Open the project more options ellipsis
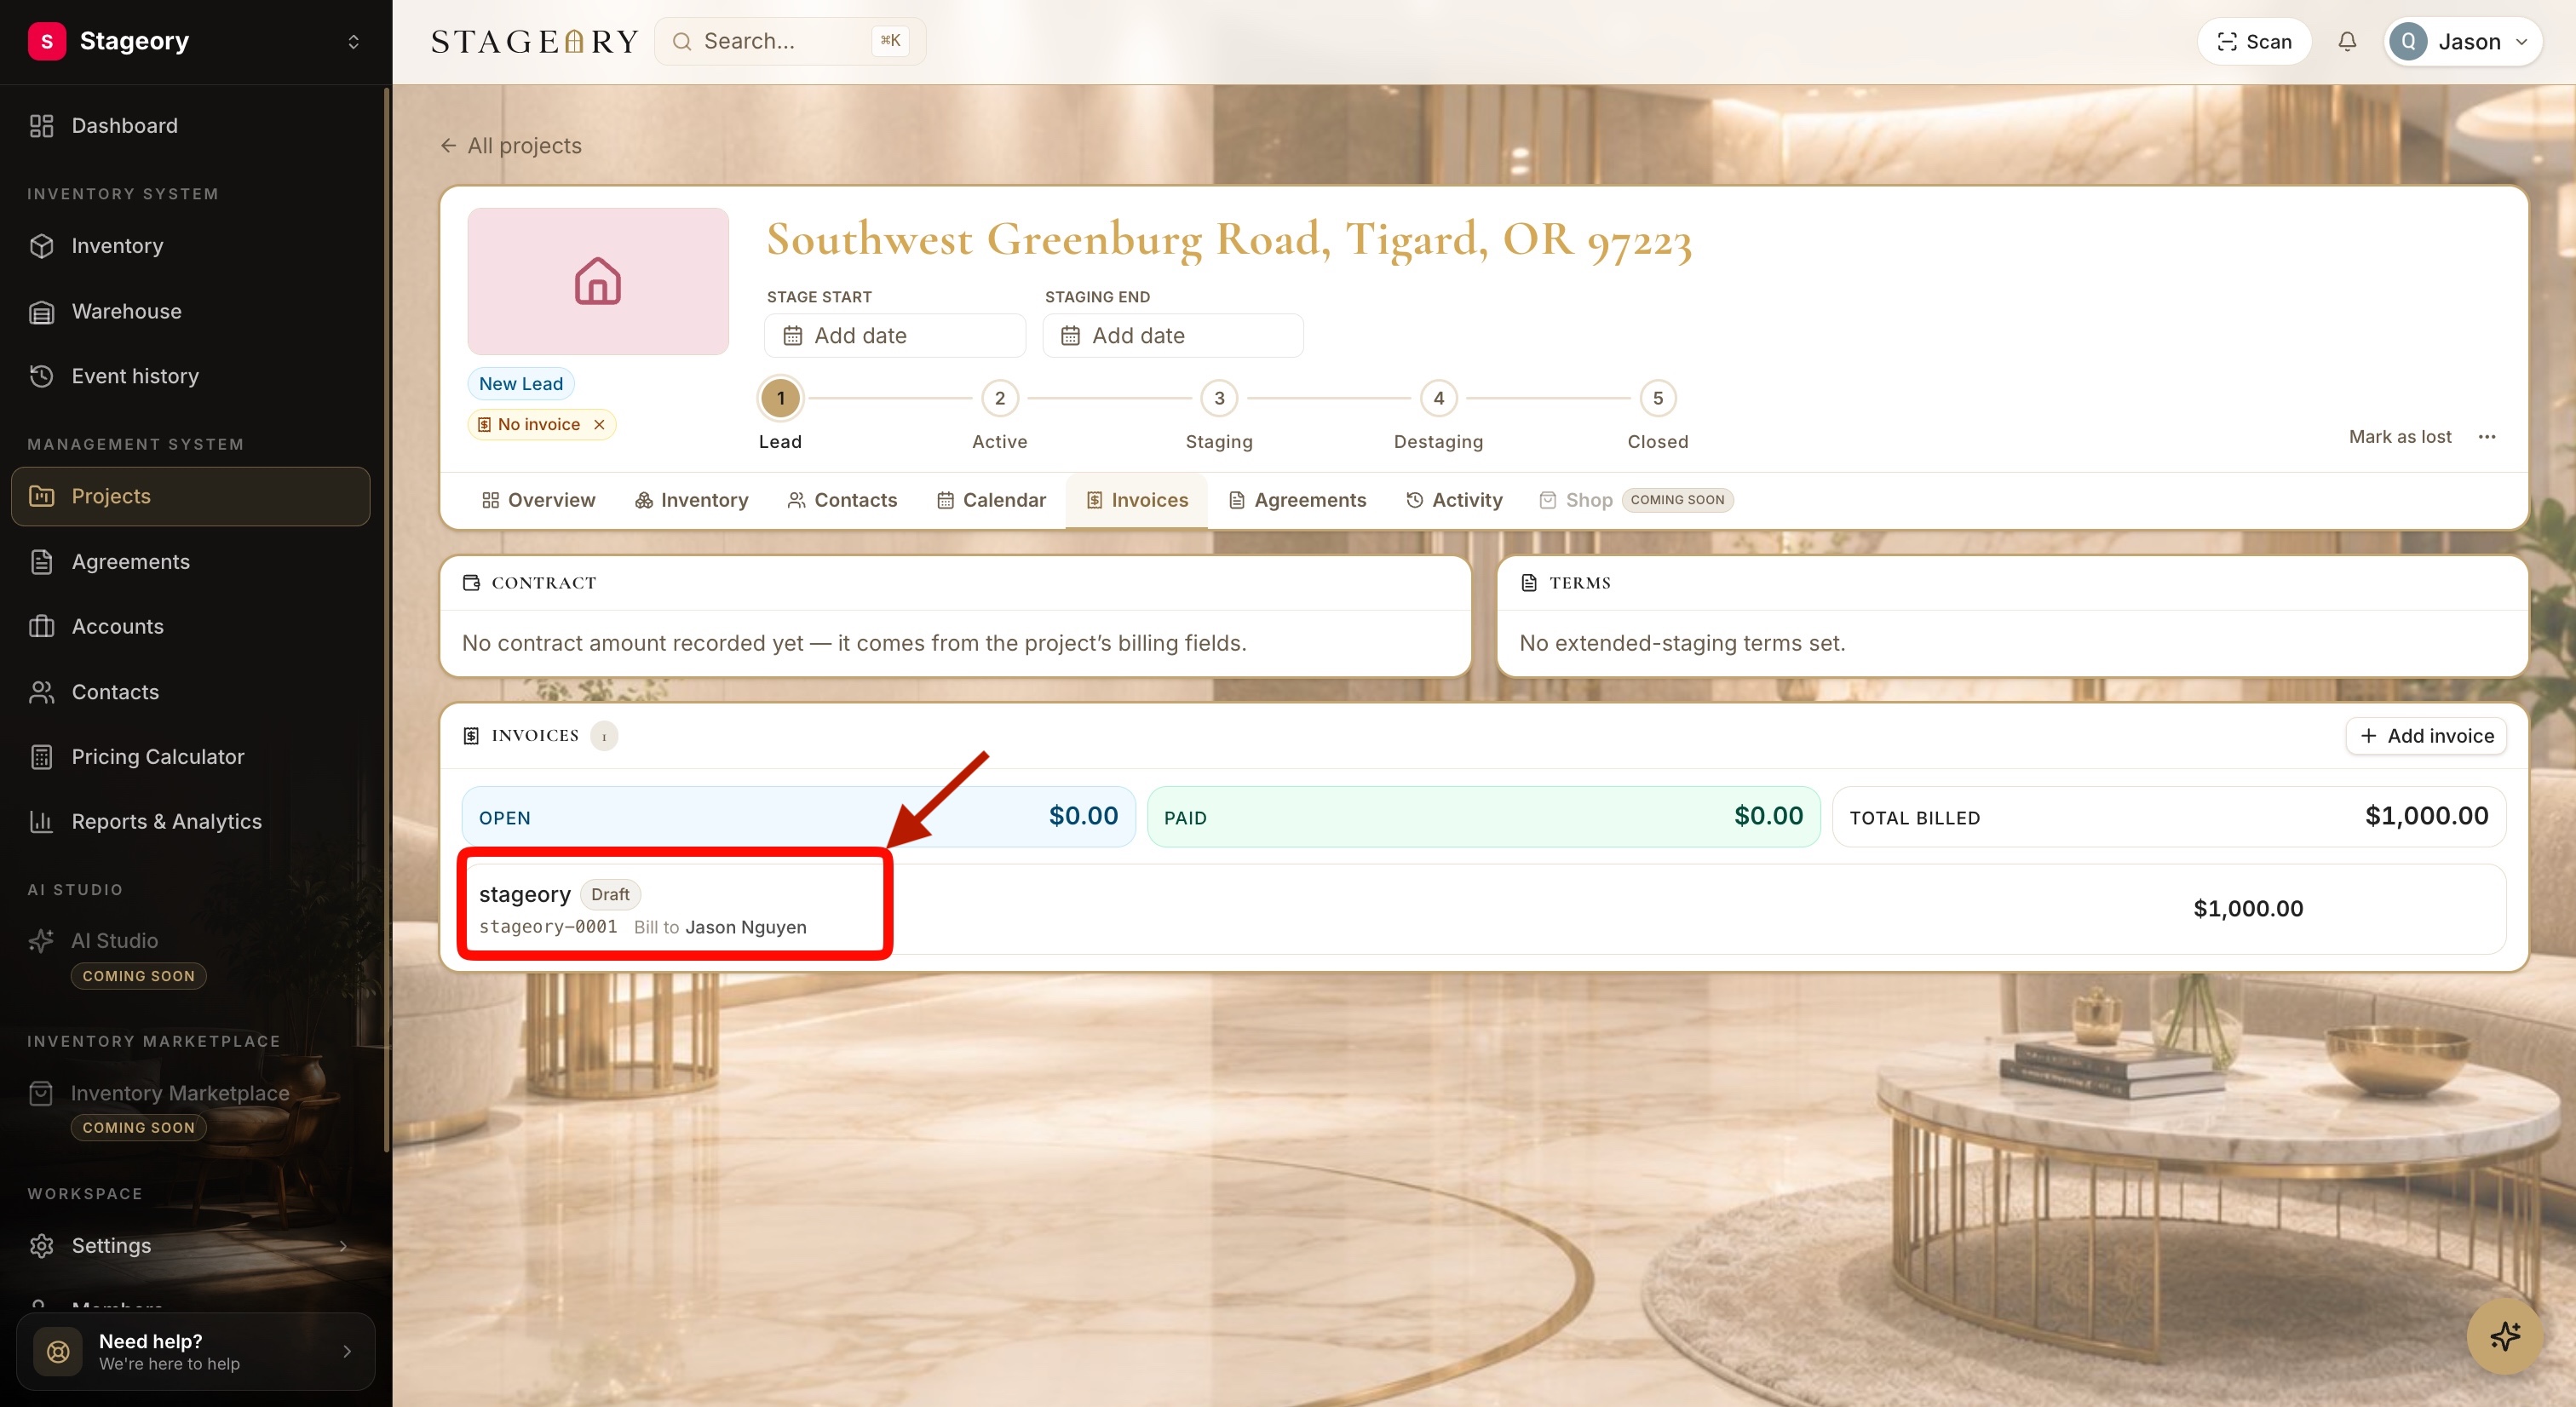 coord(2487,437)
